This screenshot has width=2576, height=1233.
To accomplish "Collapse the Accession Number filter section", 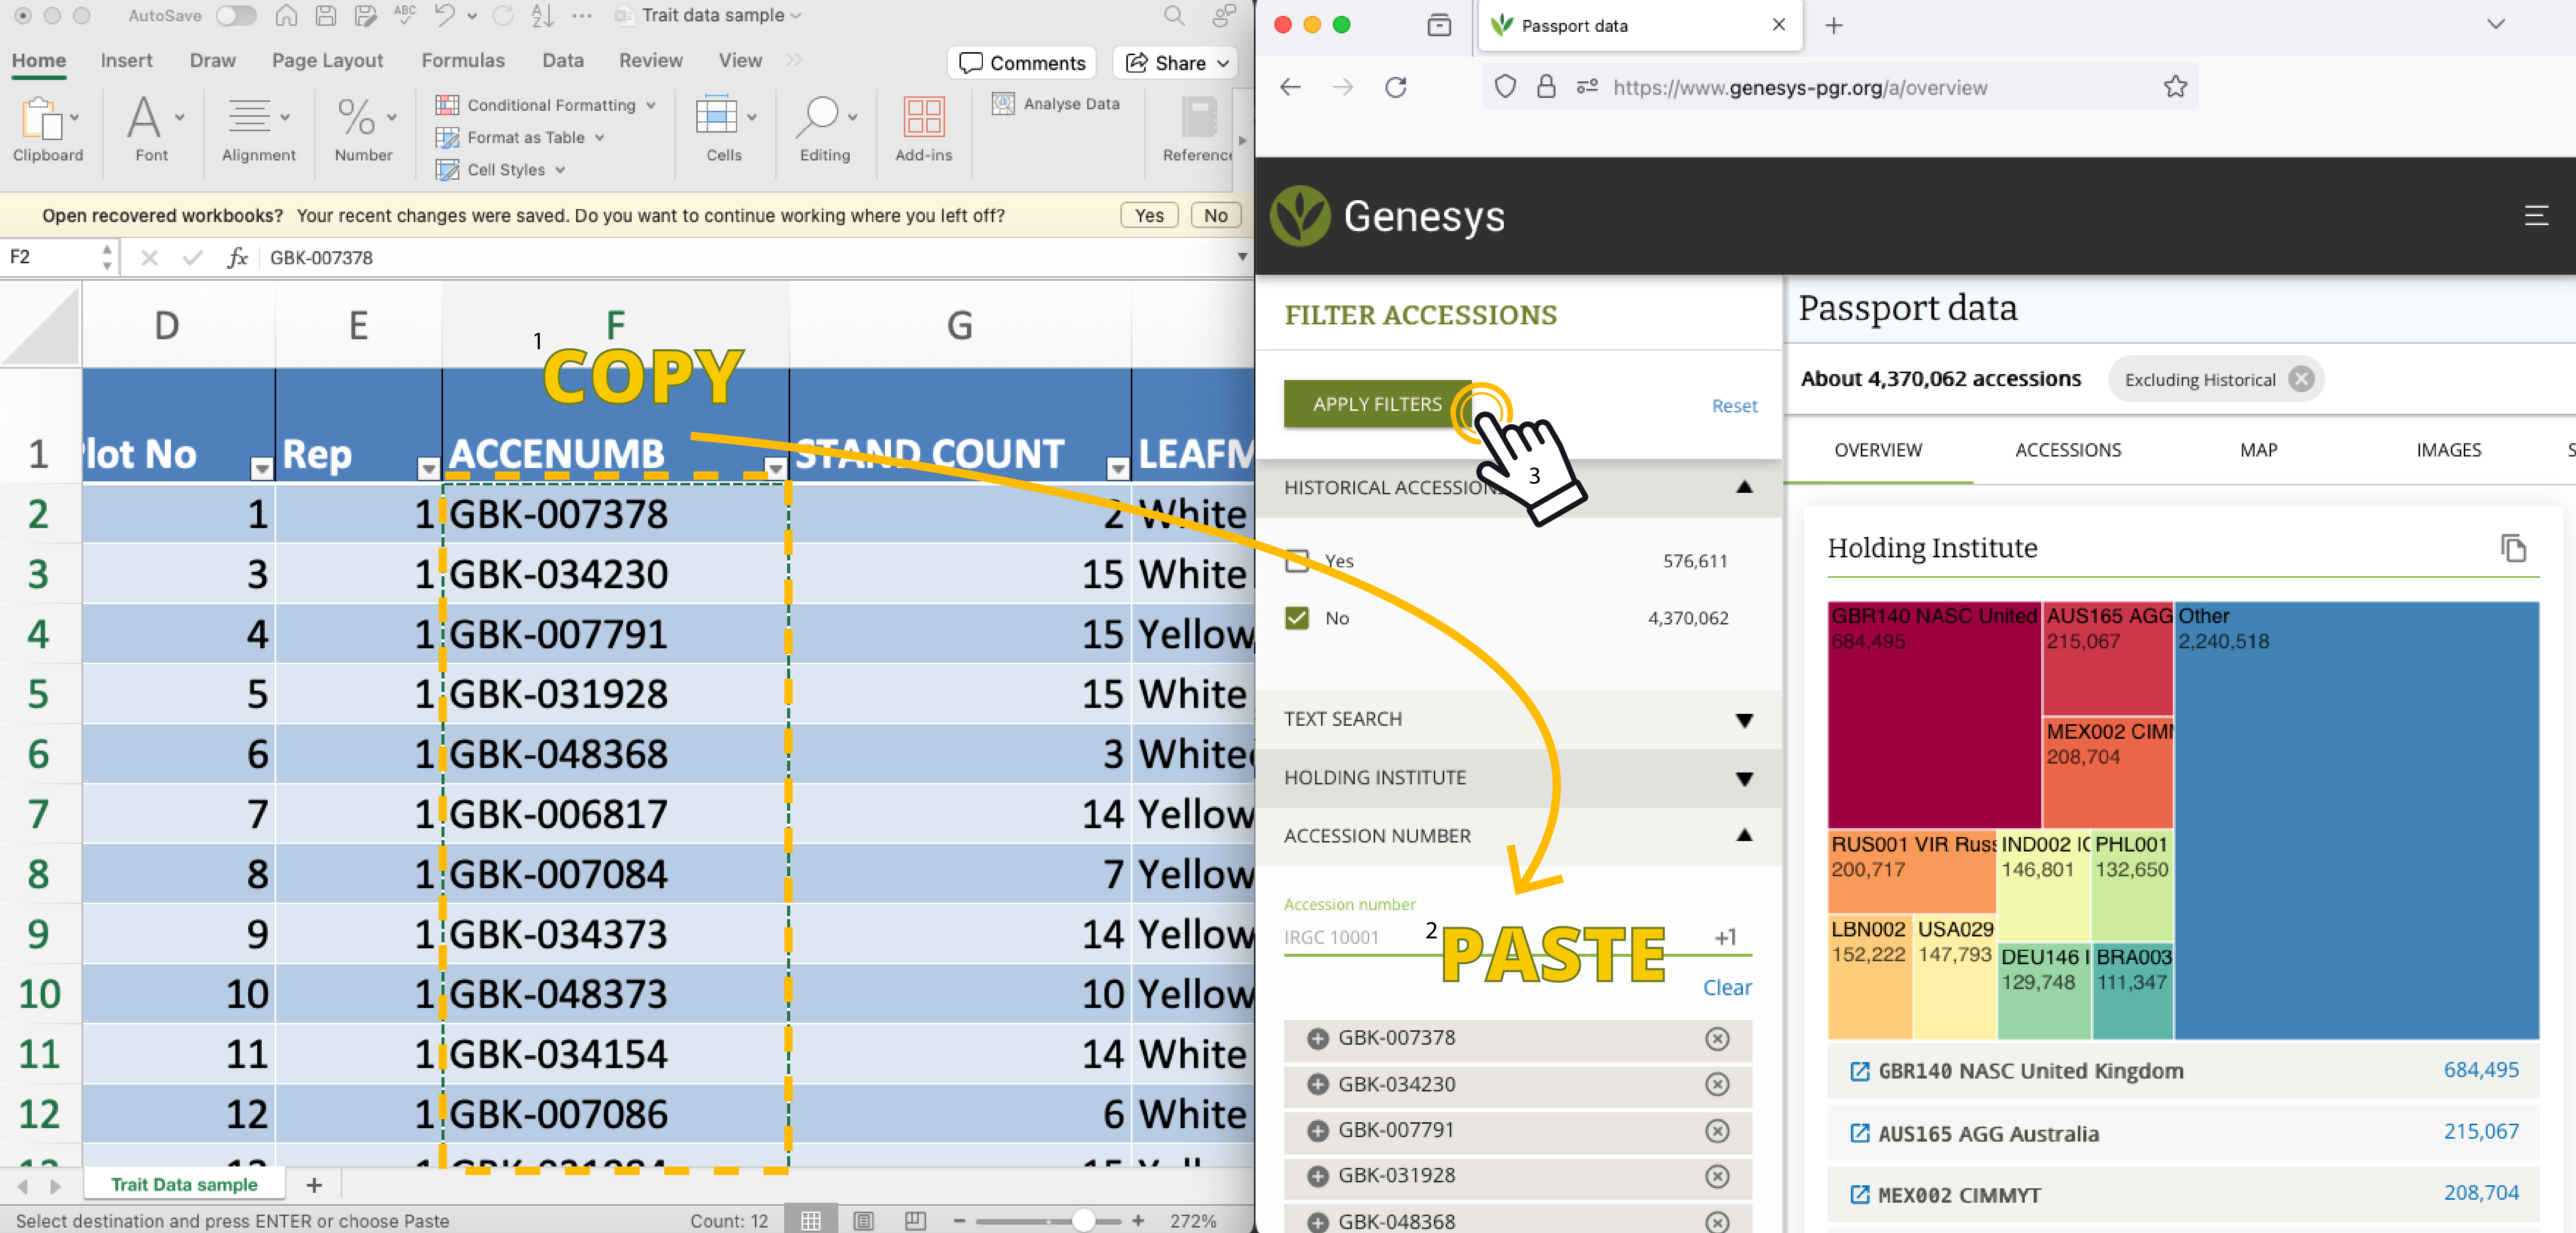I will (x=1744, y=835).
